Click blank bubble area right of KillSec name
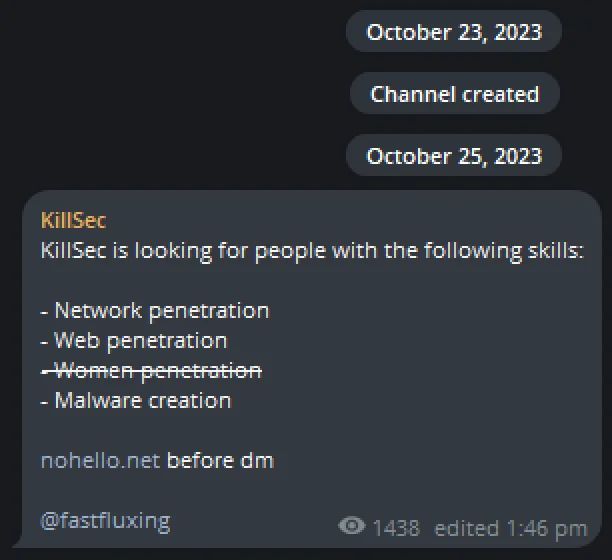Image resolution: width=612 pixels, height=560 pixels. click(350, 221)
